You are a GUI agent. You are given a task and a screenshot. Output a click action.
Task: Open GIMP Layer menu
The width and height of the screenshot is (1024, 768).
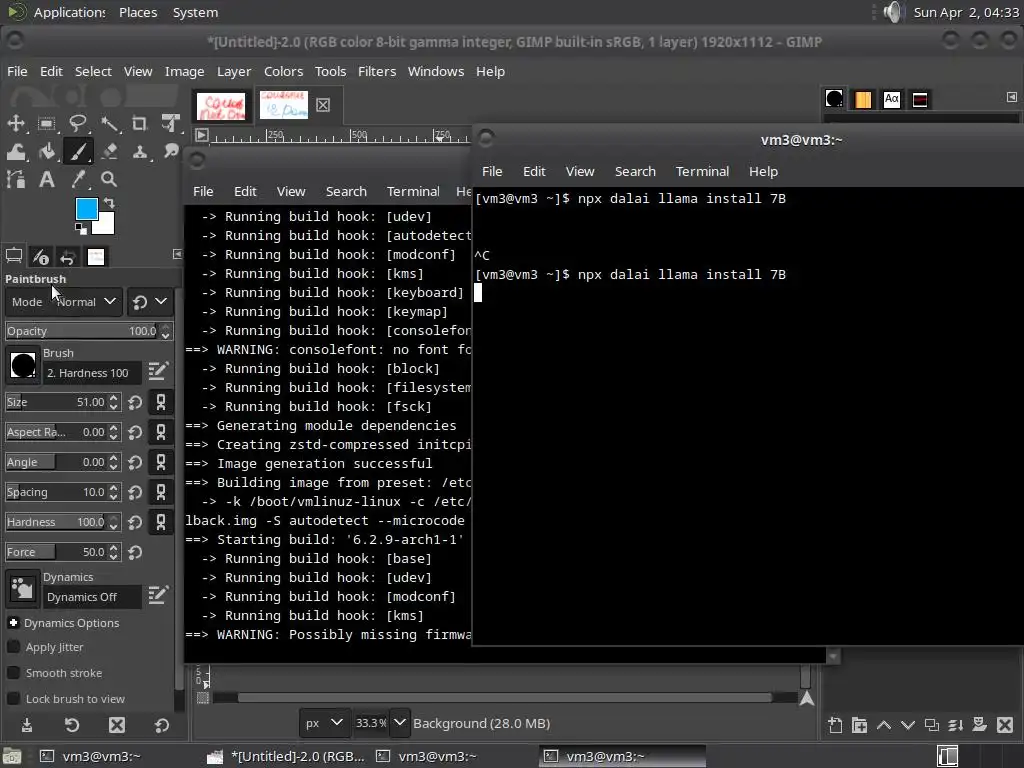coord(234,71)
